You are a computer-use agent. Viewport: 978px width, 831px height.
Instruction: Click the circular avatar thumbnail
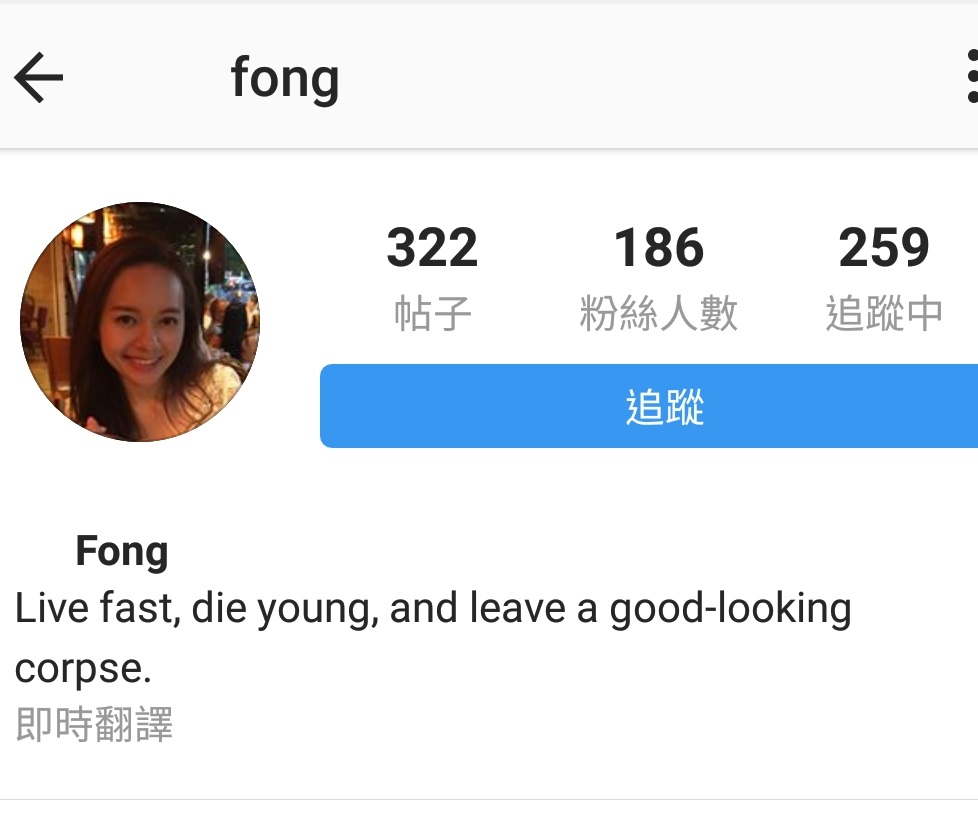point(139,322)
